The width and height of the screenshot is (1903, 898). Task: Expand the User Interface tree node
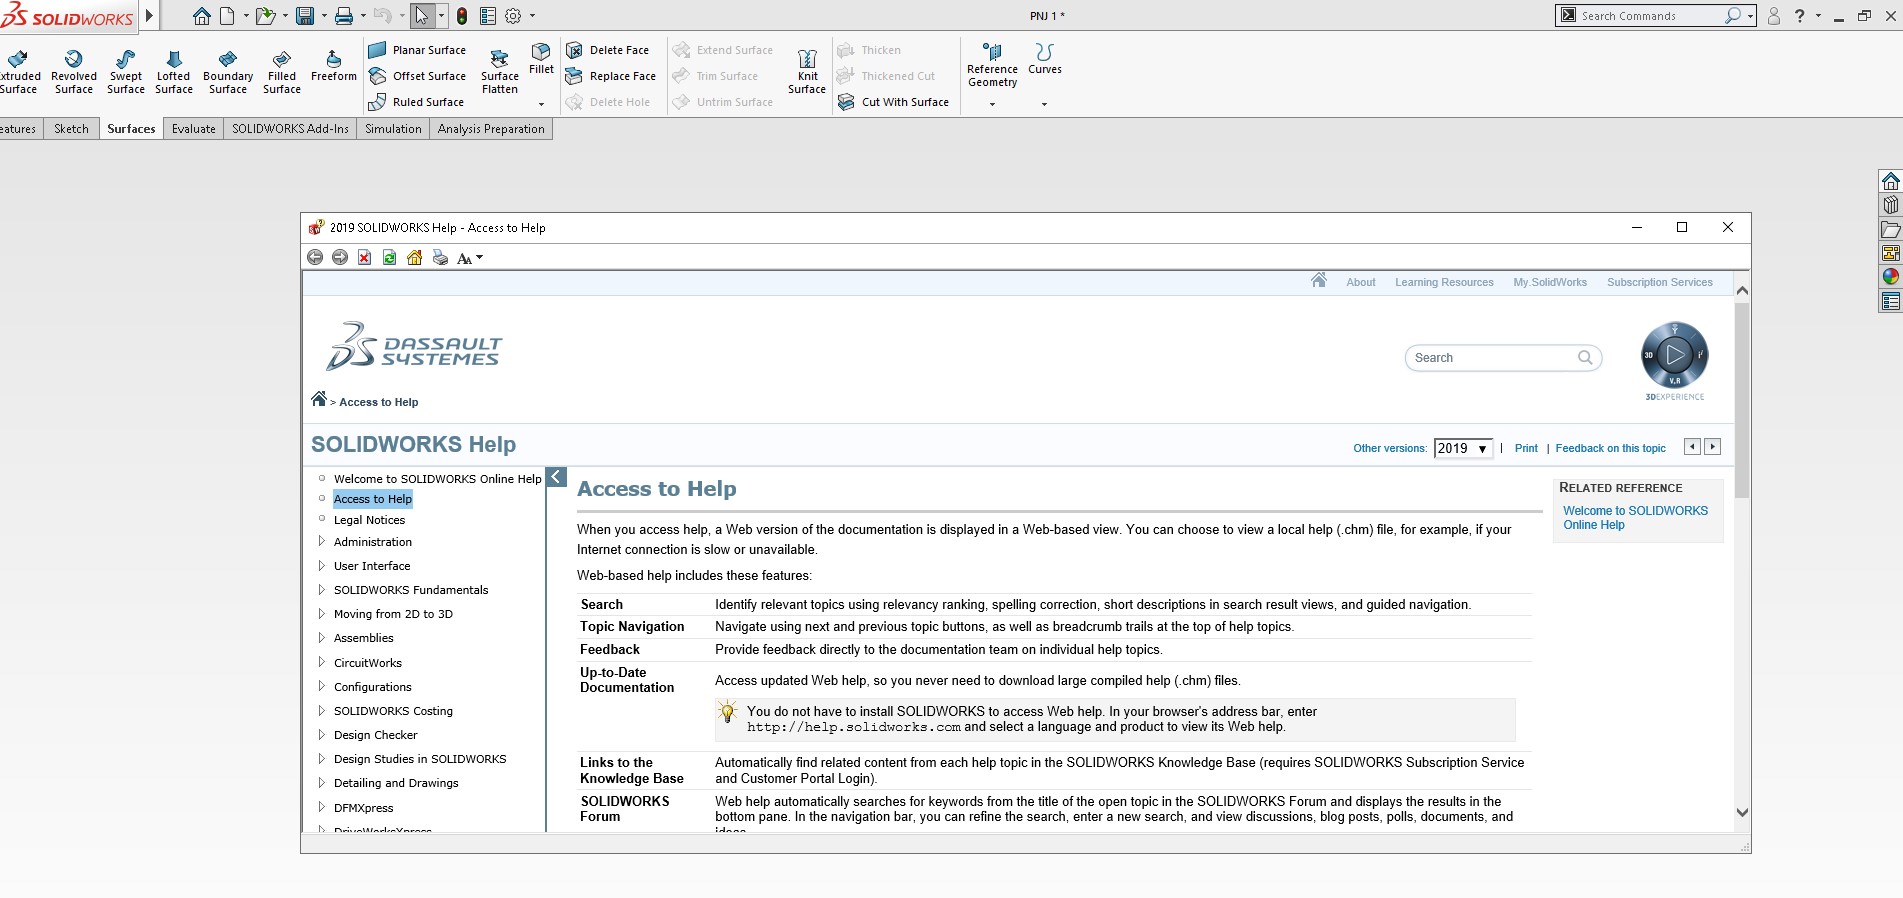coord(321,565)
